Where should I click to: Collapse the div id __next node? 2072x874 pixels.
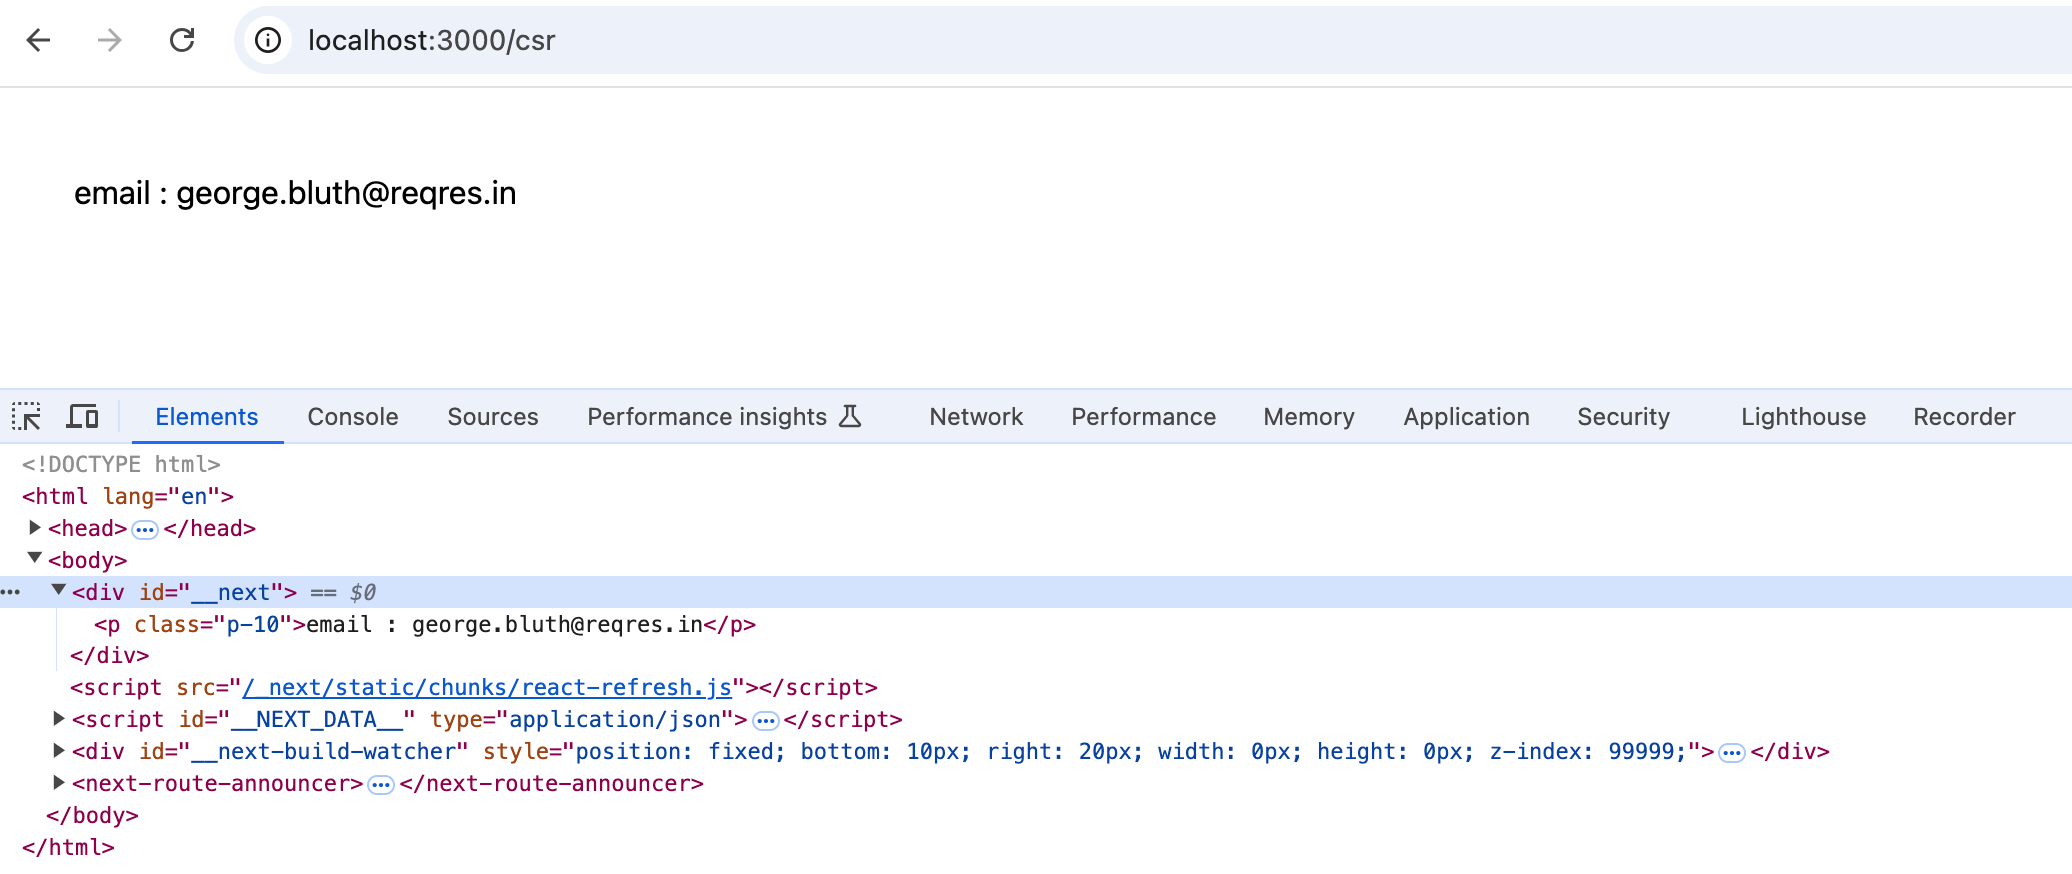(59, 590)
